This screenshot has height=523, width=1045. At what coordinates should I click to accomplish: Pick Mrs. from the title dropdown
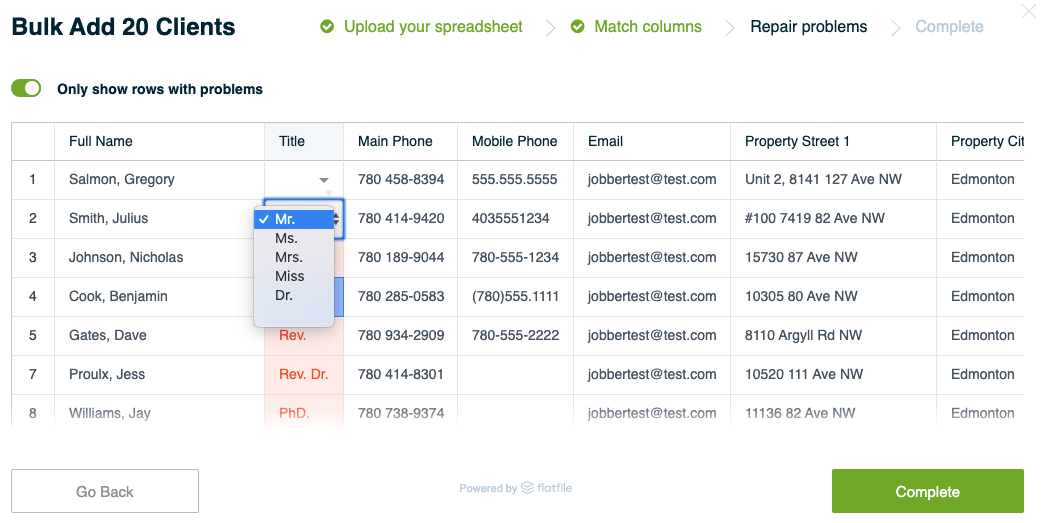(294, 257)
